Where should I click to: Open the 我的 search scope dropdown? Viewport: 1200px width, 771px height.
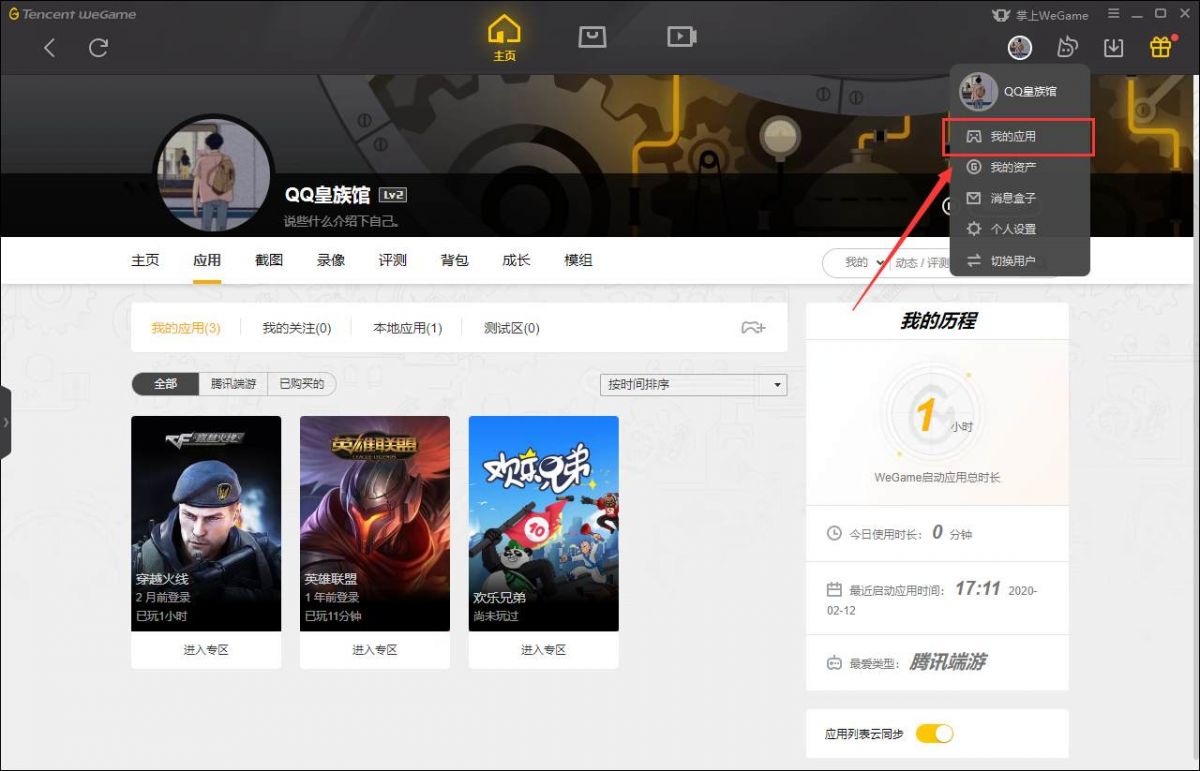coord(864,263)
